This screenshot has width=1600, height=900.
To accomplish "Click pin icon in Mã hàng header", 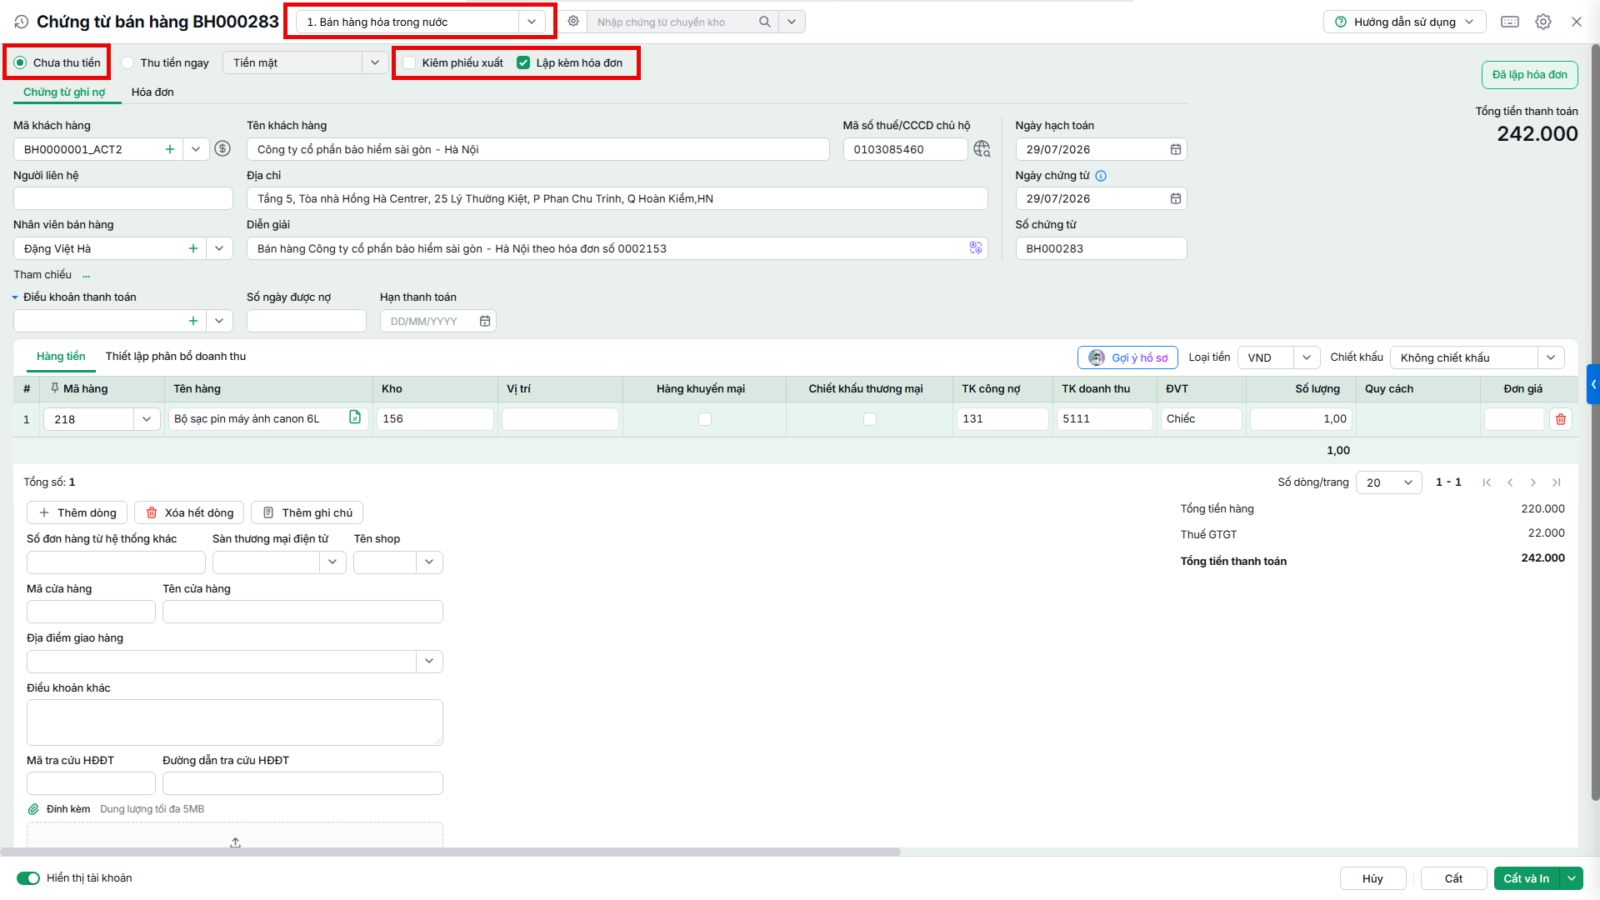I will [55, 388].
